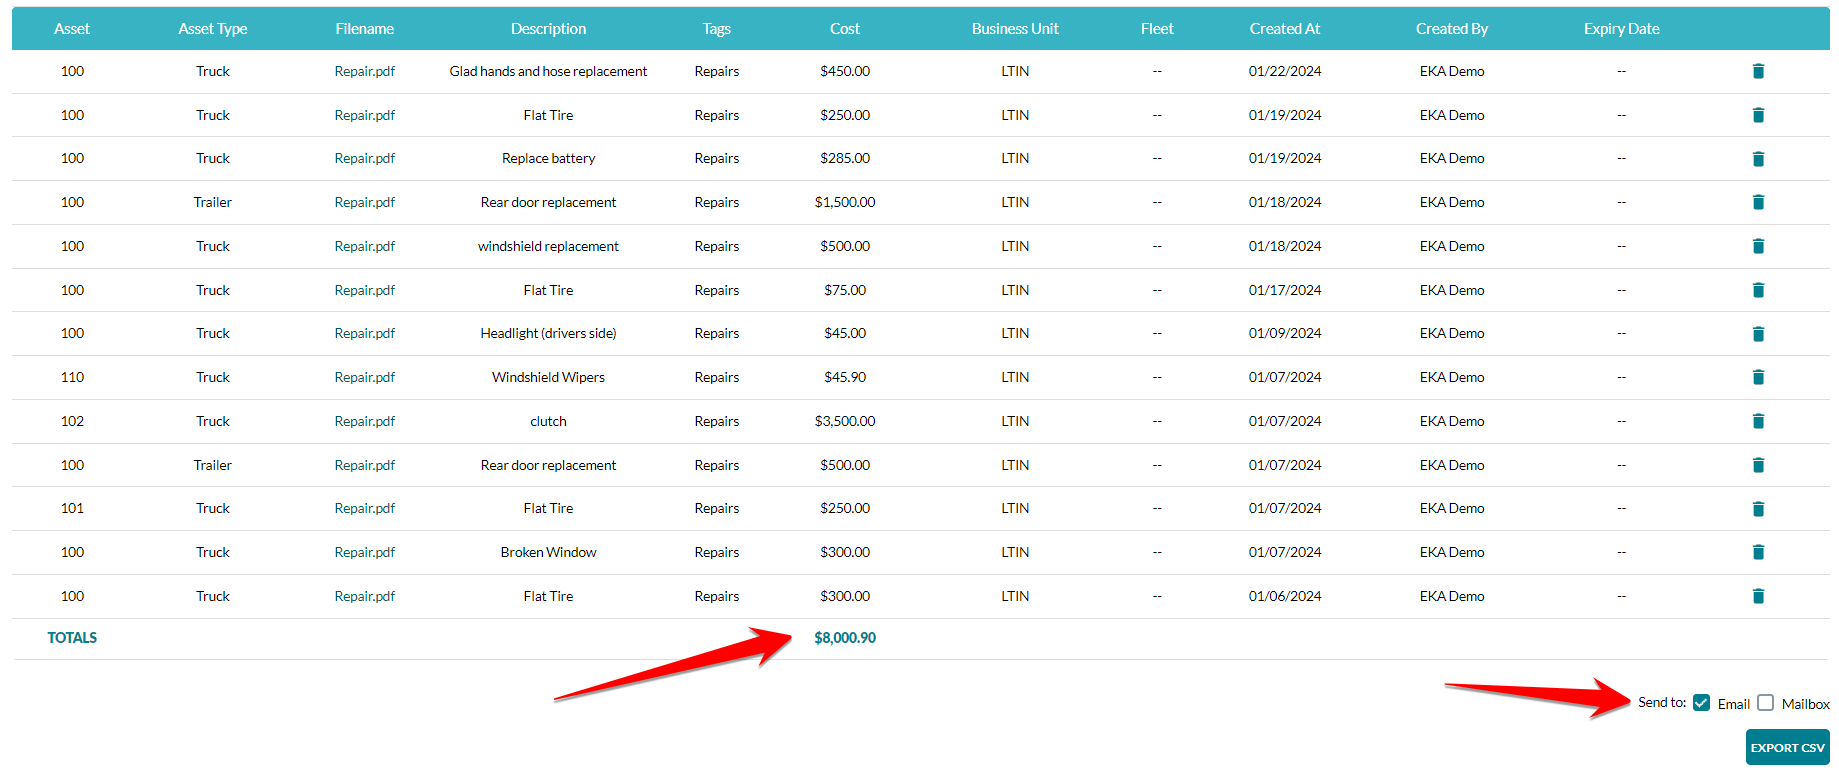Click asset number 102
The image size is (1839, 774).
72,421
